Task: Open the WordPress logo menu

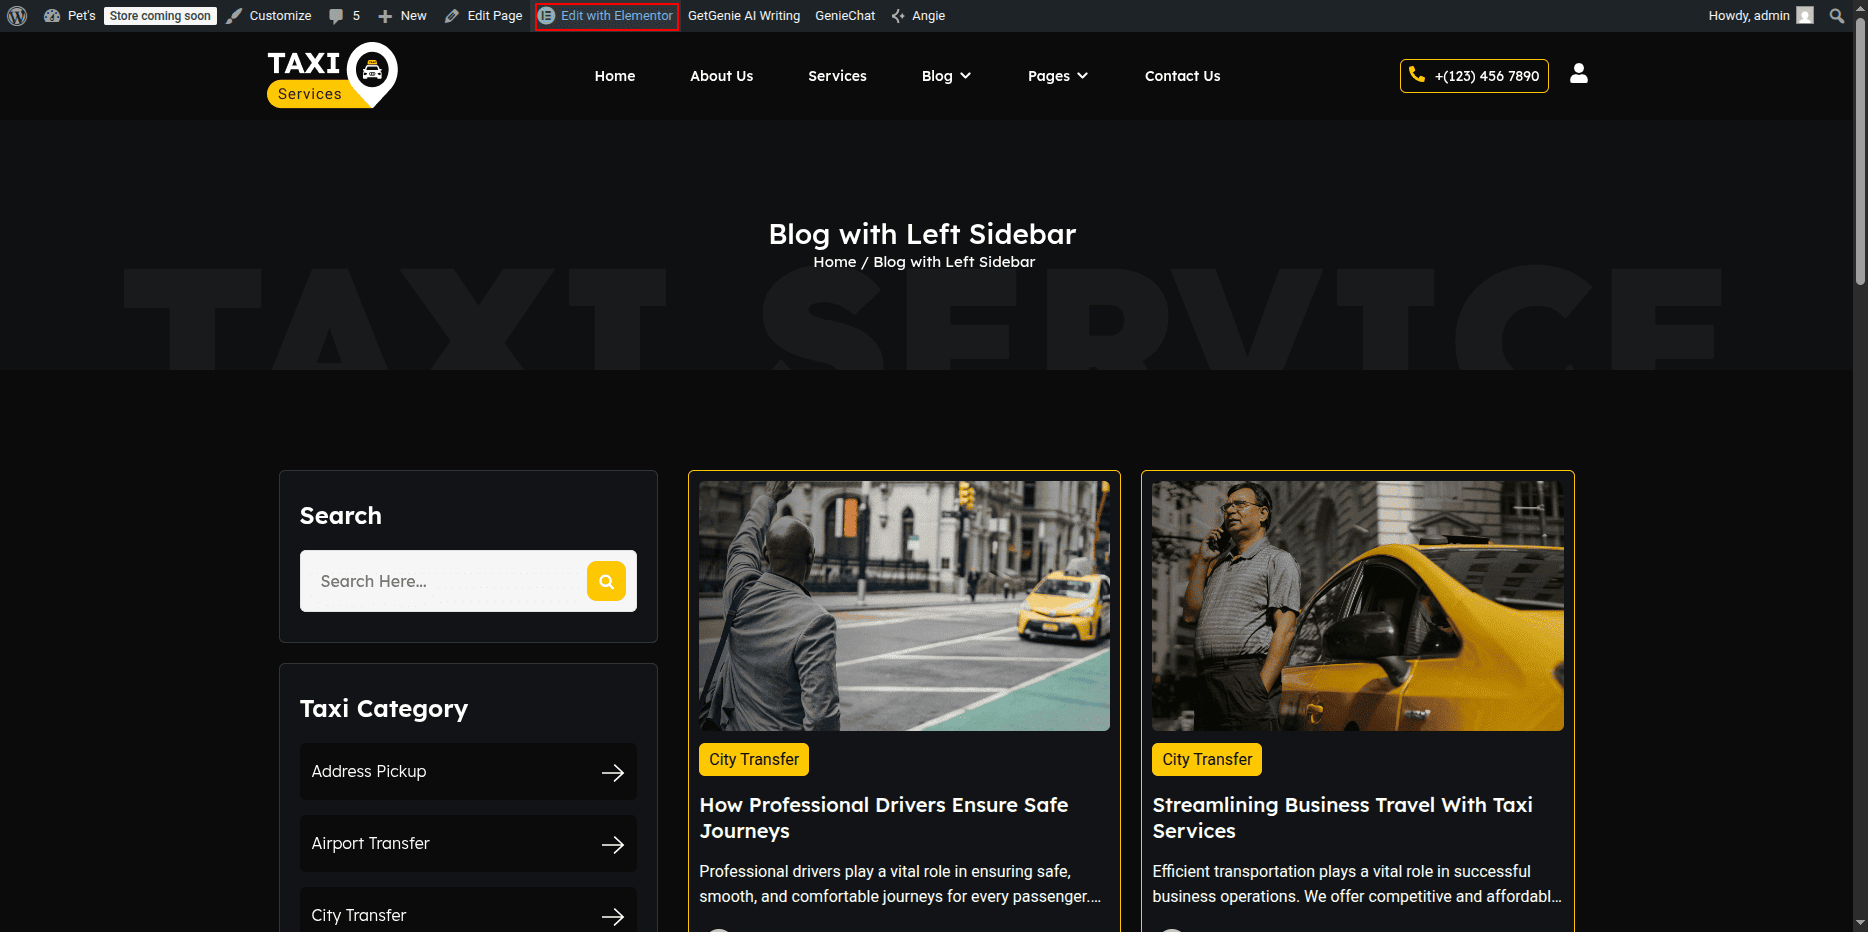Action: (17, 16)
